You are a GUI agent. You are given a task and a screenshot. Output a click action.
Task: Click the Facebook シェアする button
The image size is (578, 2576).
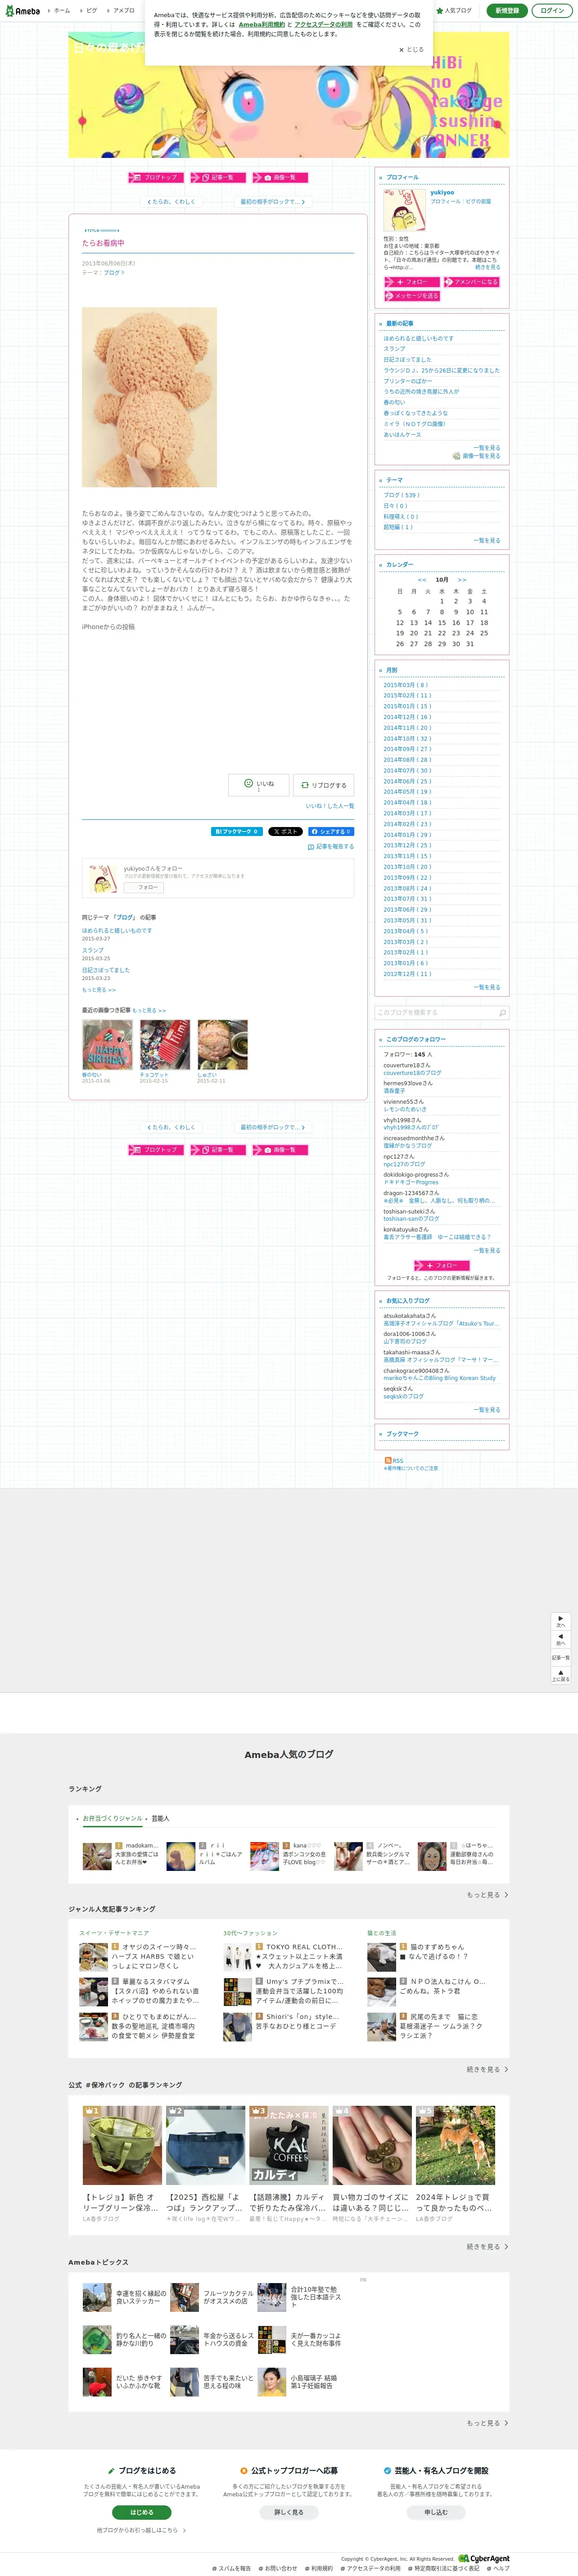330,831
